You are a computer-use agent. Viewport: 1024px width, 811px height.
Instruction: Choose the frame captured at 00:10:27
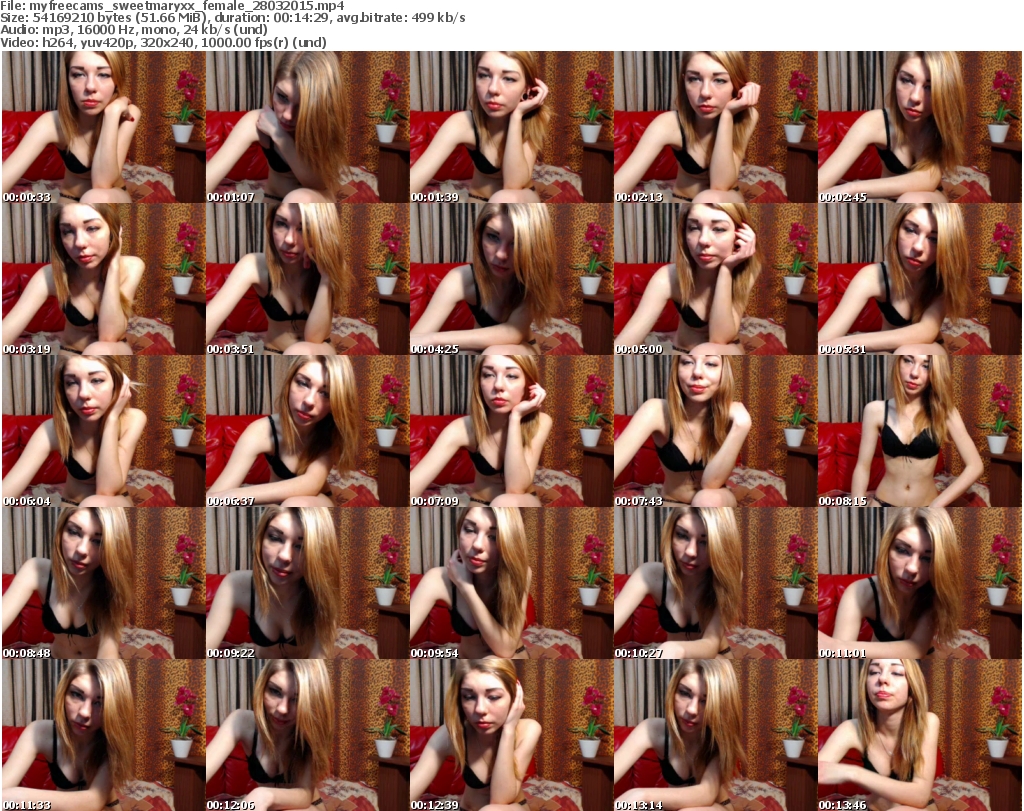tap(716, 582)
